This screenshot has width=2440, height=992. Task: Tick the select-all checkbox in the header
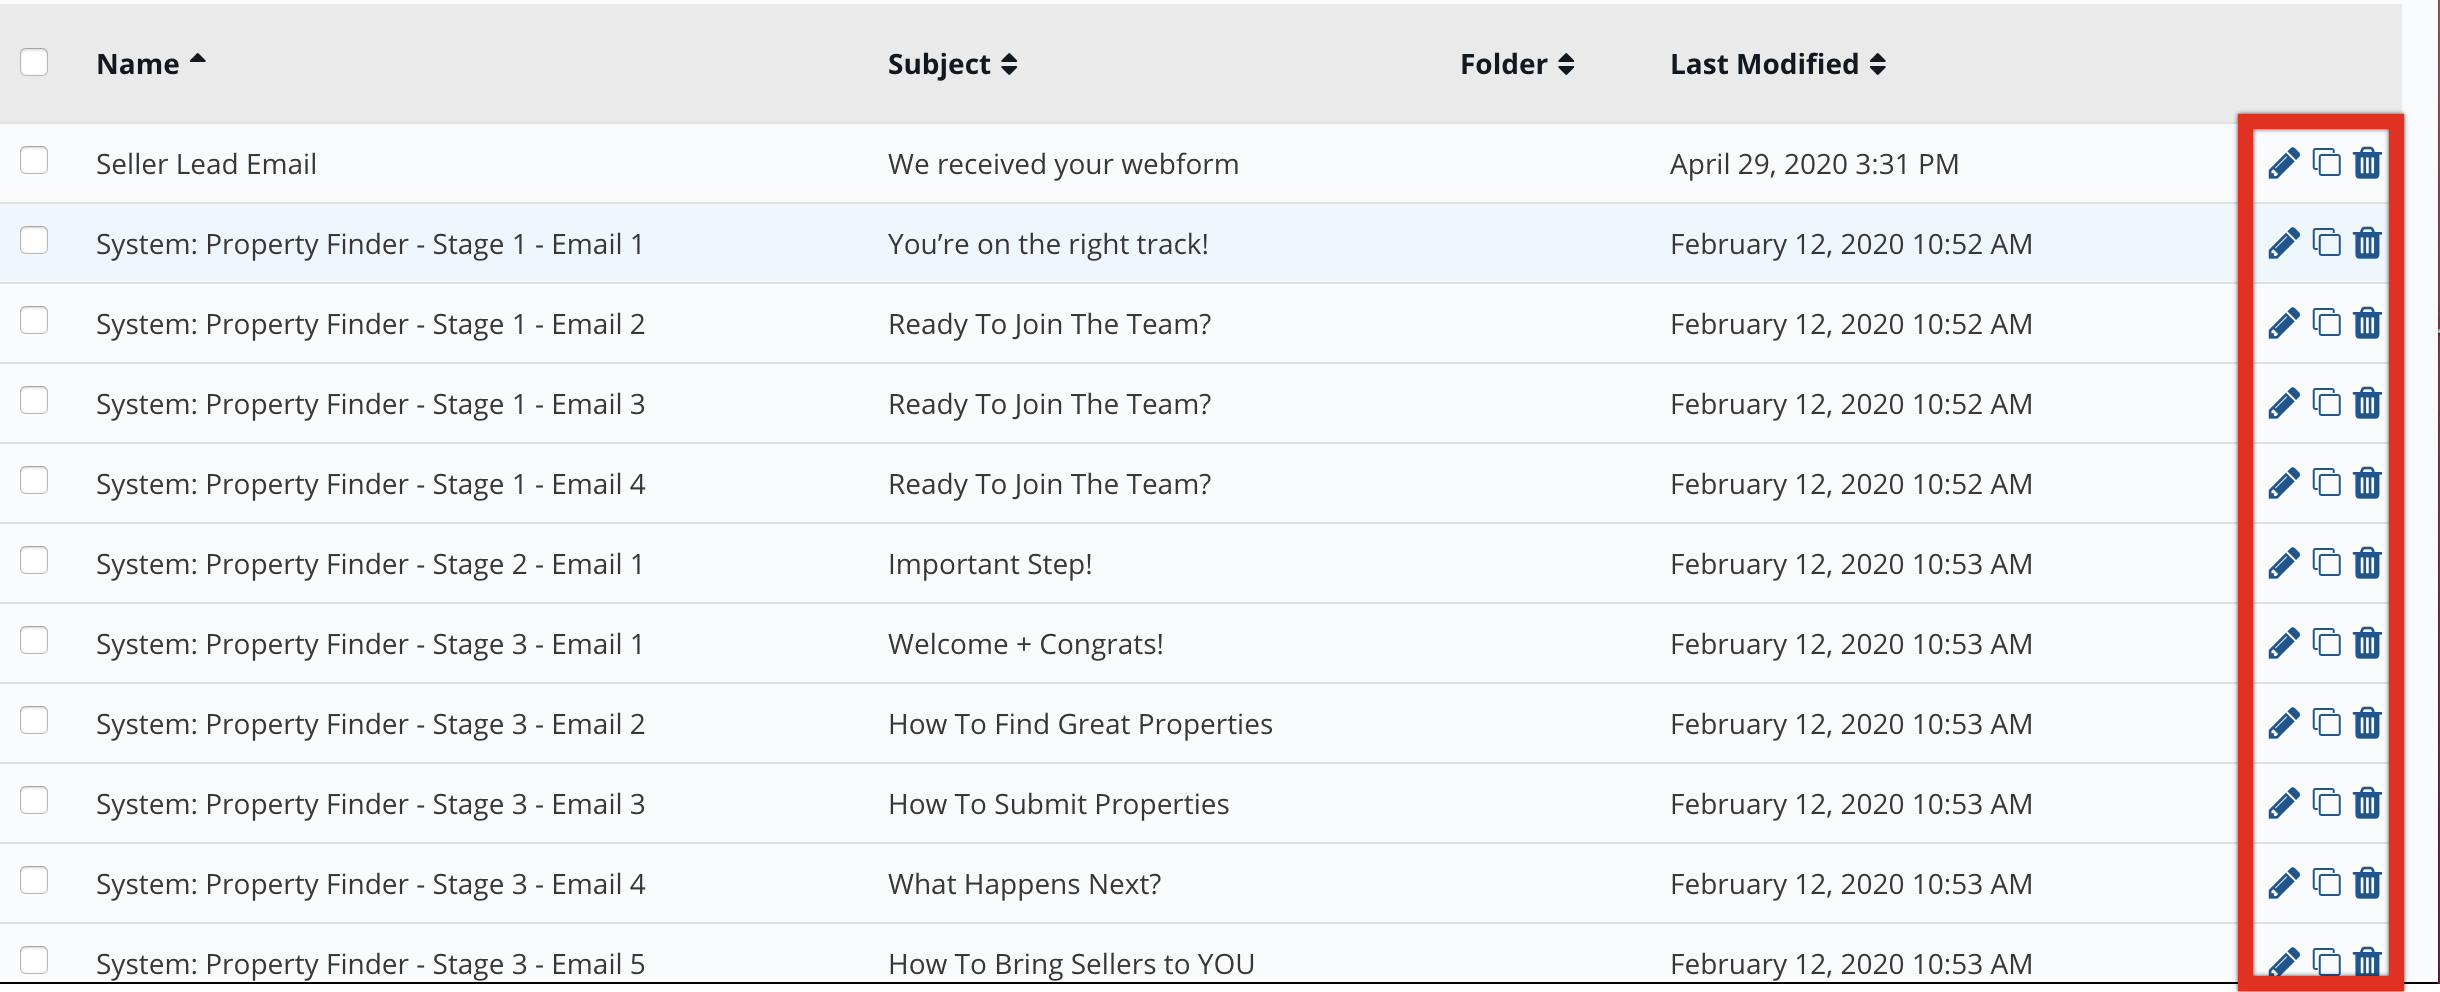(34, 62)
